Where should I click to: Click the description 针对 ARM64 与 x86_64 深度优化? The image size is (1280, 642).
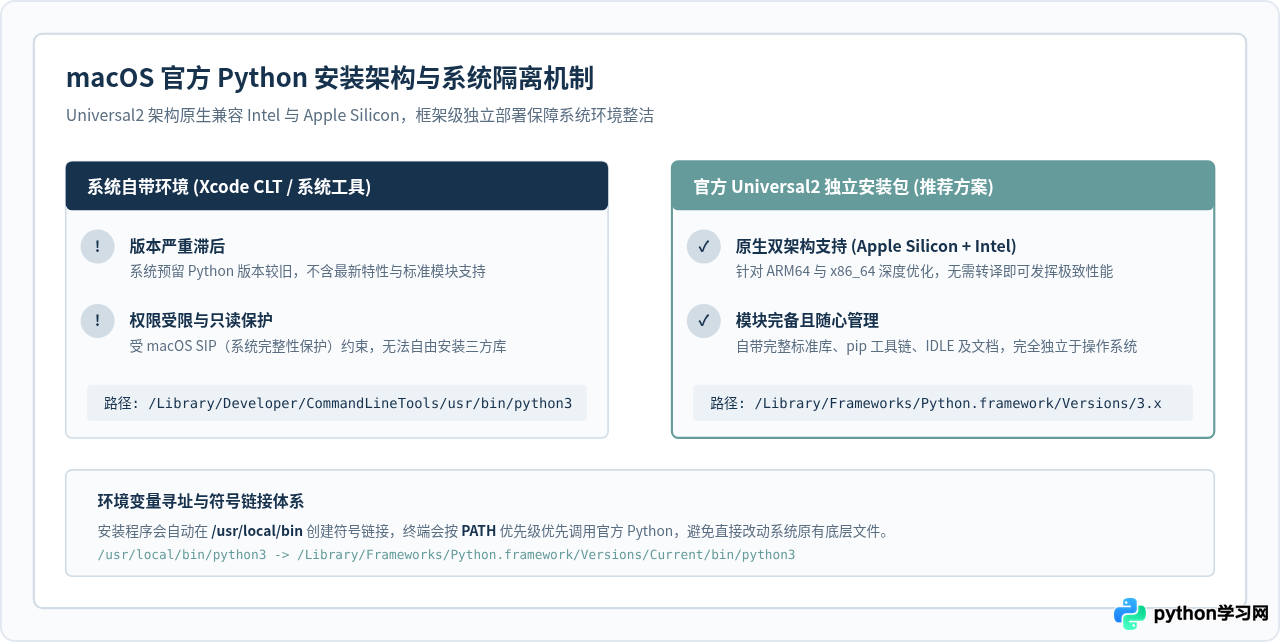[924, 272]
